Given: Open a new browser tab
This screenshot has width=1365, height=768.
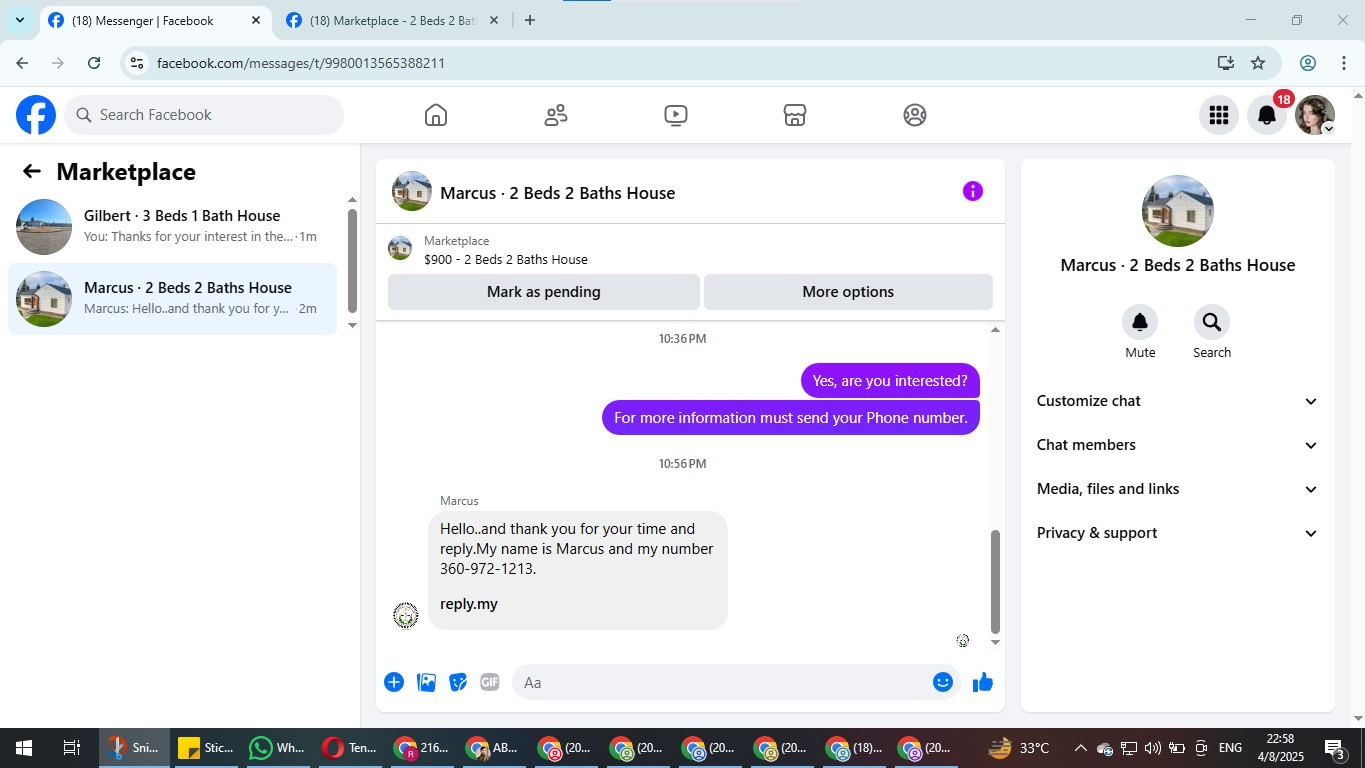Looking at the screenshot, I should pyautogui.click(x=530, y=20).
